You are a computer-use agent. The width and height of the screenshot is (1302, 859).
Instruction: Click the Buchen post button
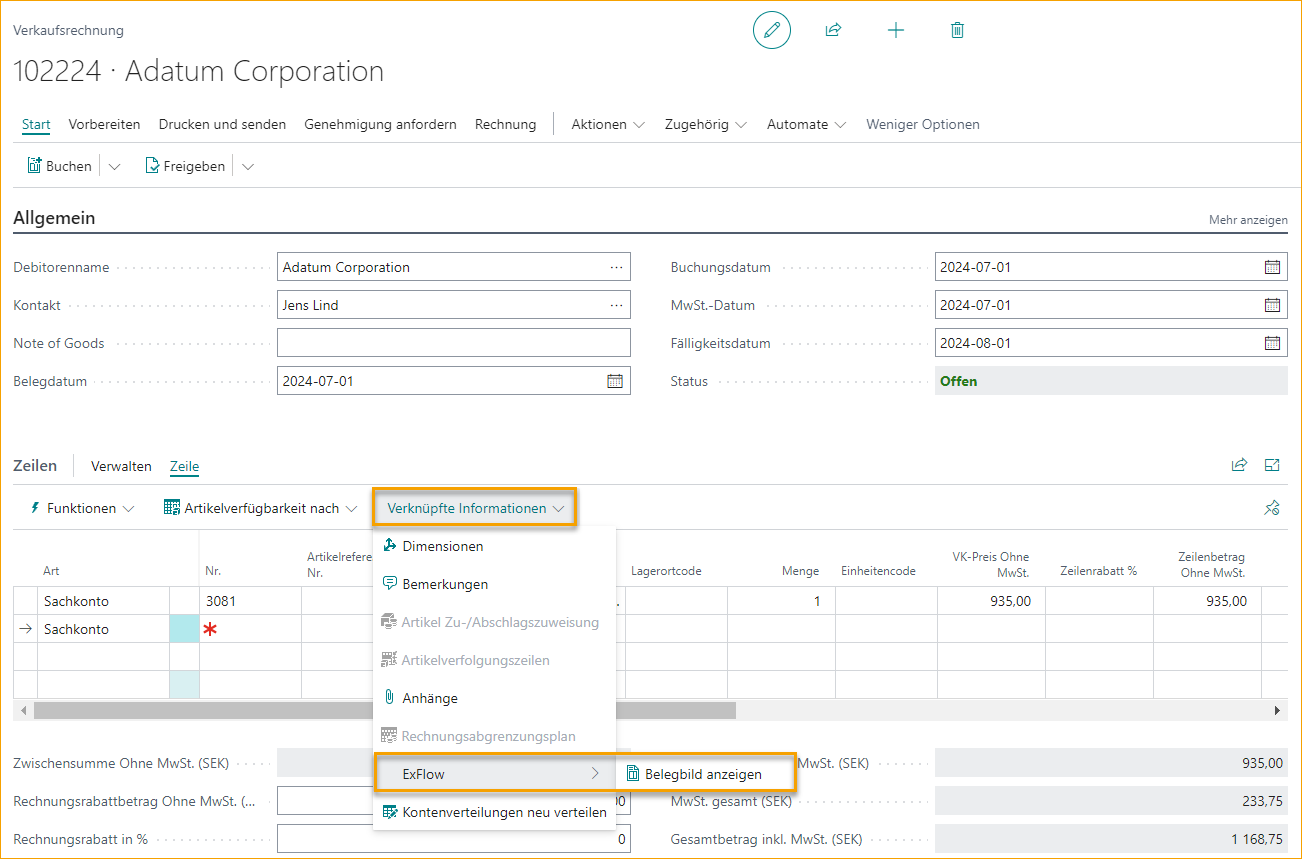[59, 166]
